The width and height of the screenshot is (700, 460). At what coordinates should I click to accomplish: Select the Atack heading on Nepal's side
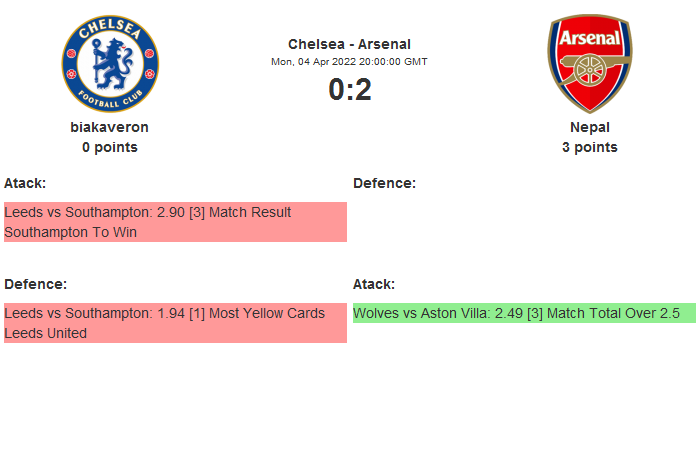pyautogui.click(x=374, y=284)
